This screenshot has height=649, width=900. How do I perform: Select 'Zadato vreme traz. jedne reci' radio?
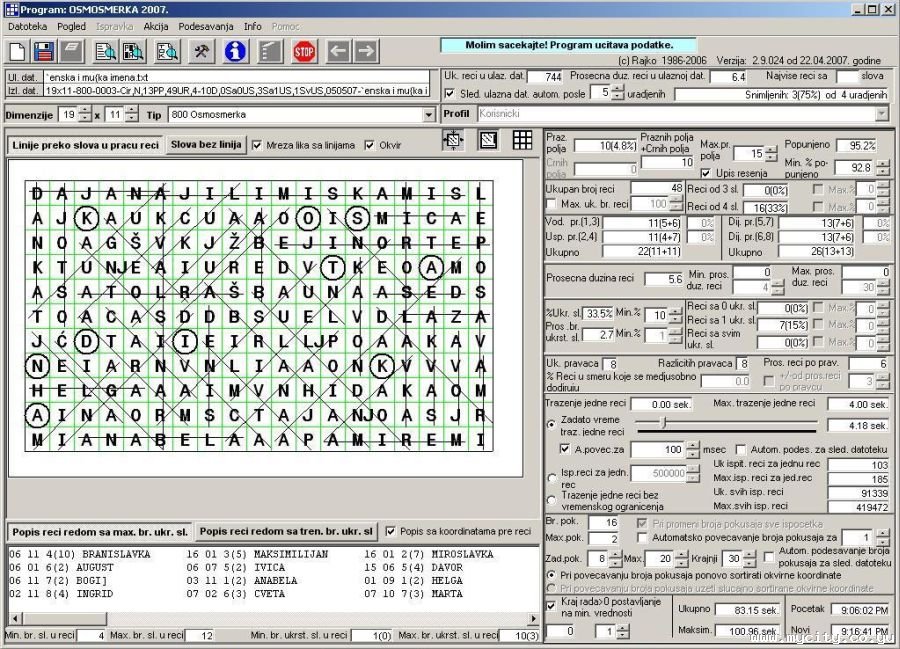pos(553,424)
